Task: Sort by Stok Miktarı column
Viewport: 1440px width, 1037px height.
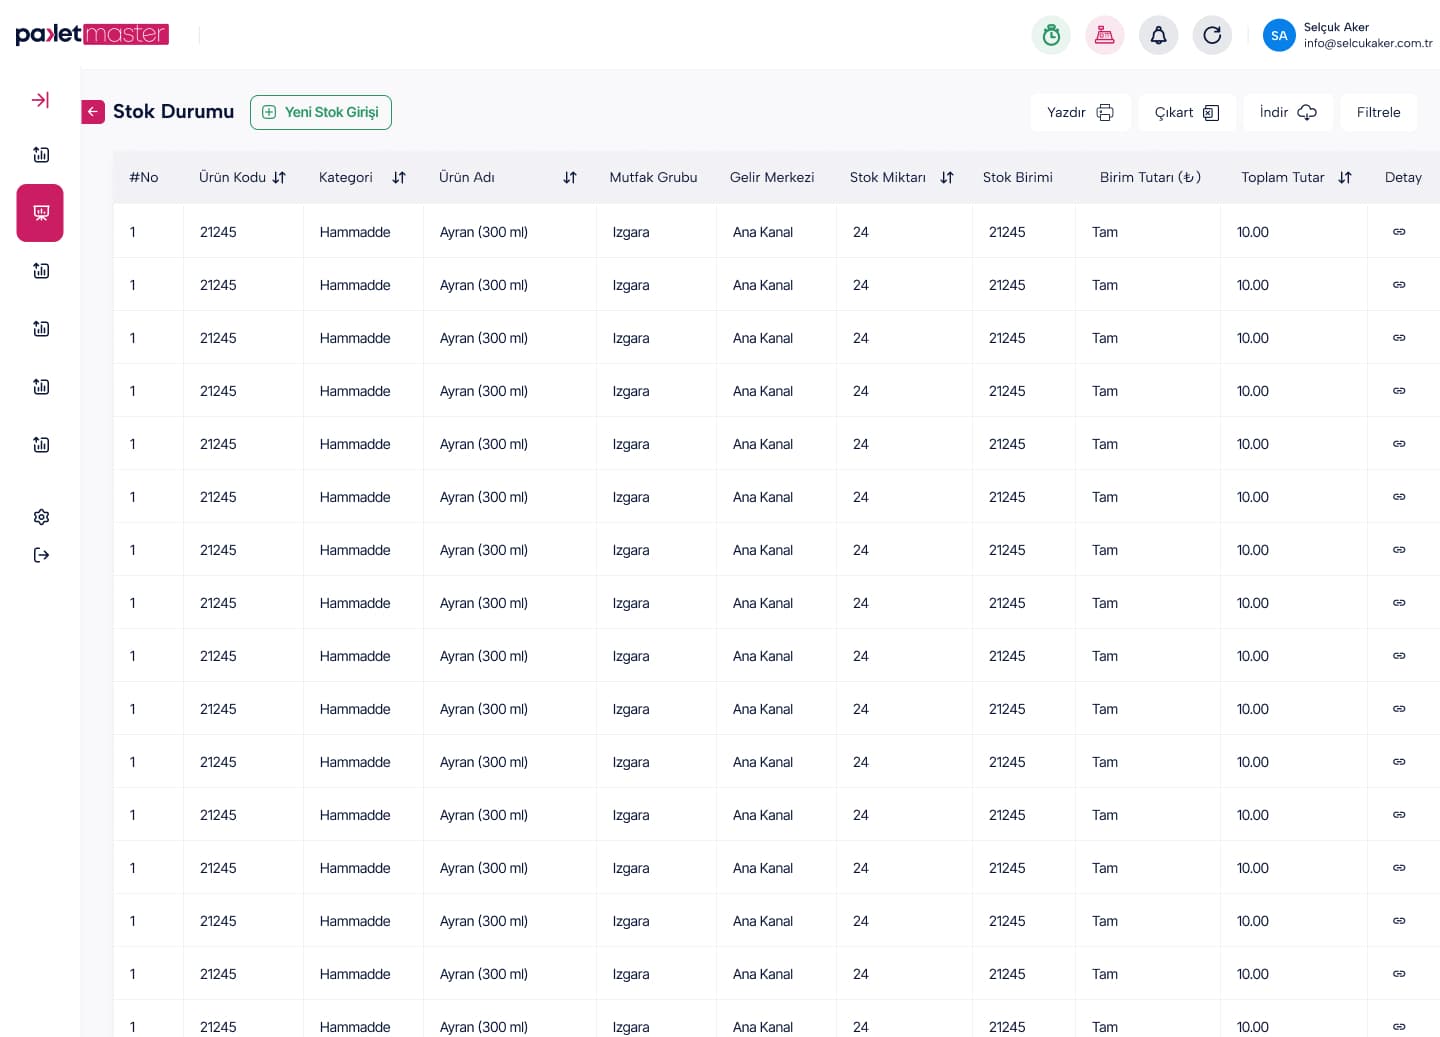Action: pyautogui.click(x=947, y=177)
